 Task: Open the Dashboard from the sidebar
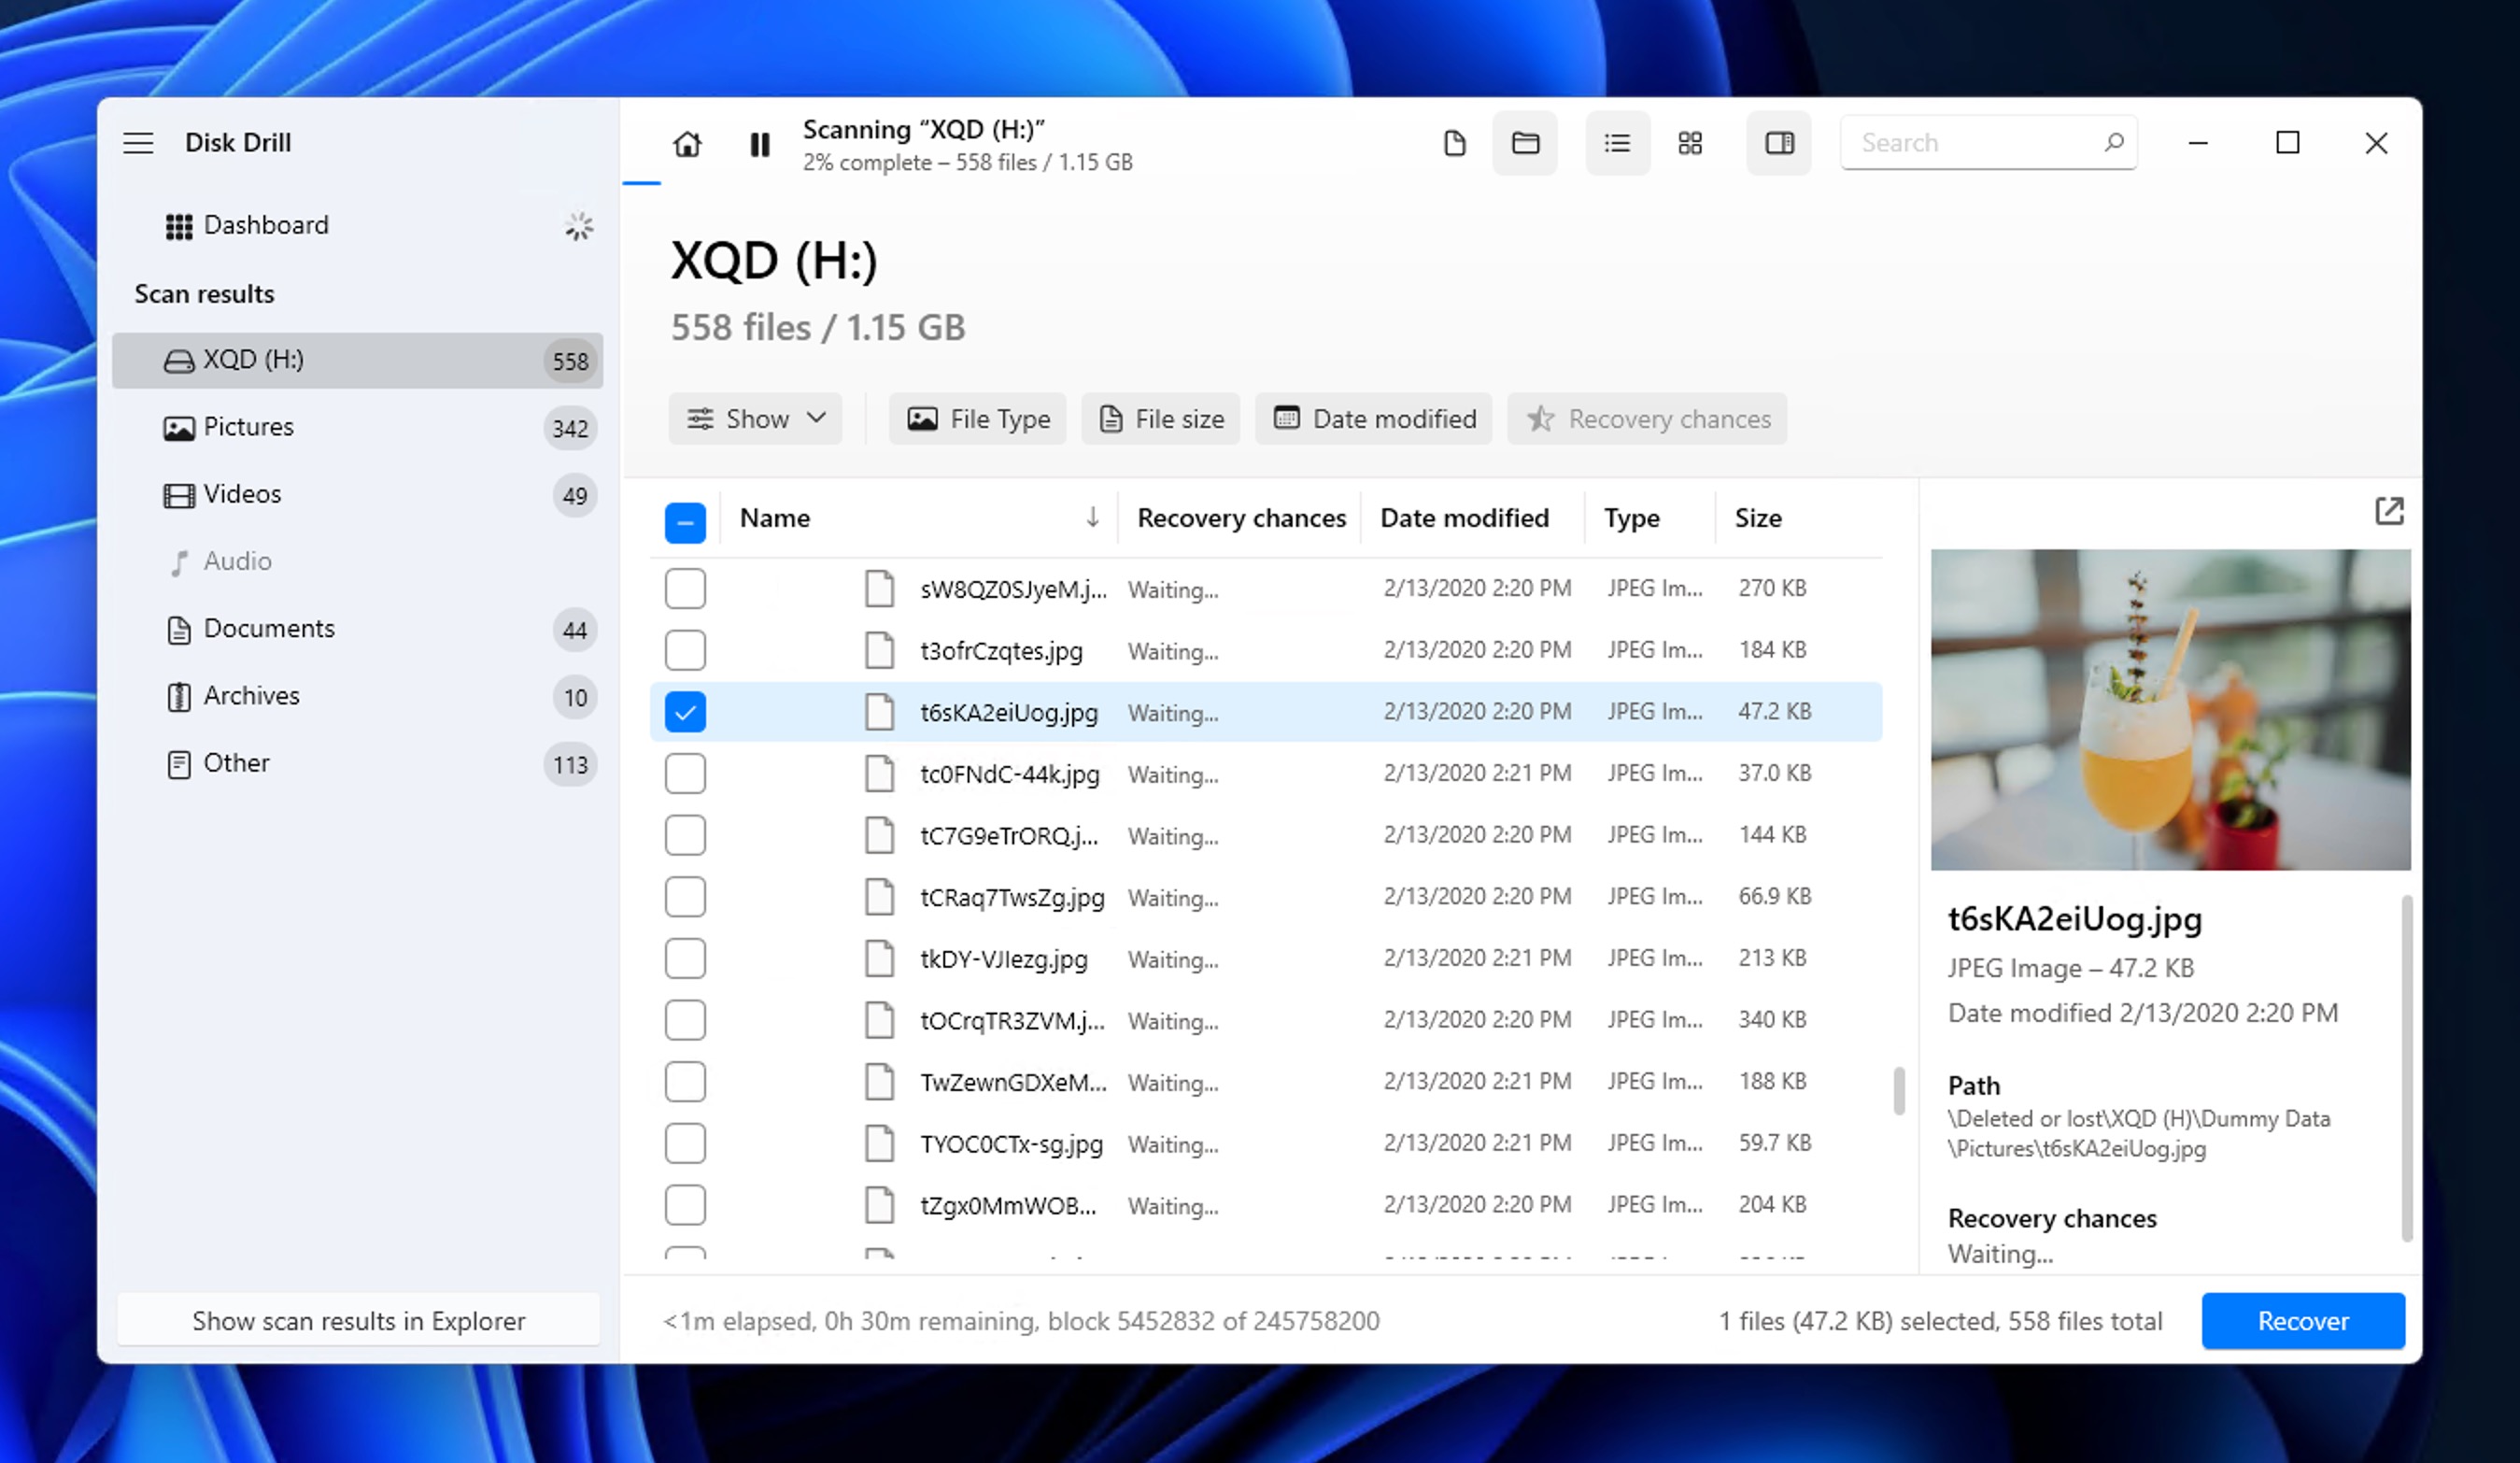click(x=266, y=224)
